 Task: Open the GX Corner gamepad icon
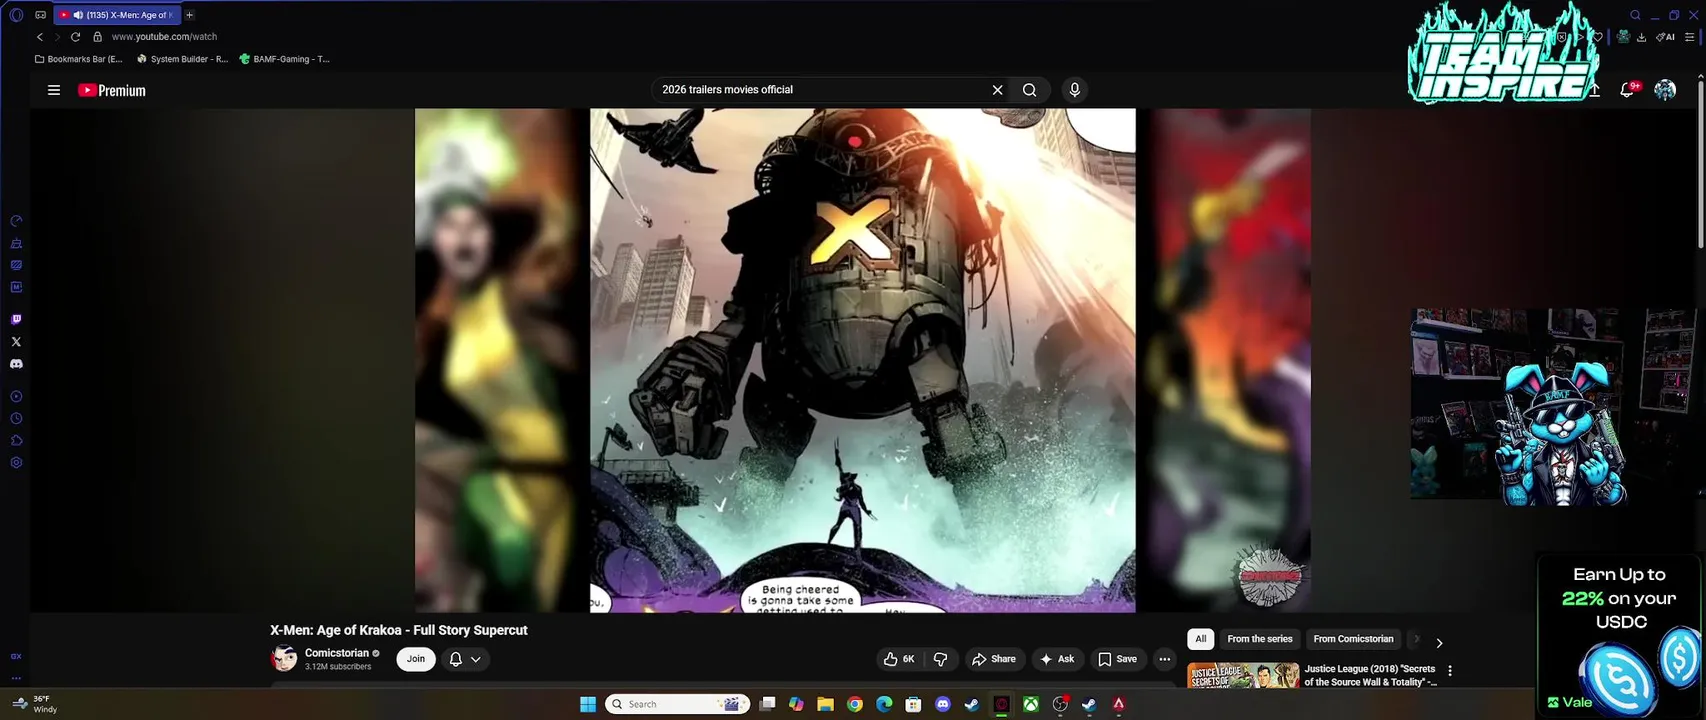point(40,15)
